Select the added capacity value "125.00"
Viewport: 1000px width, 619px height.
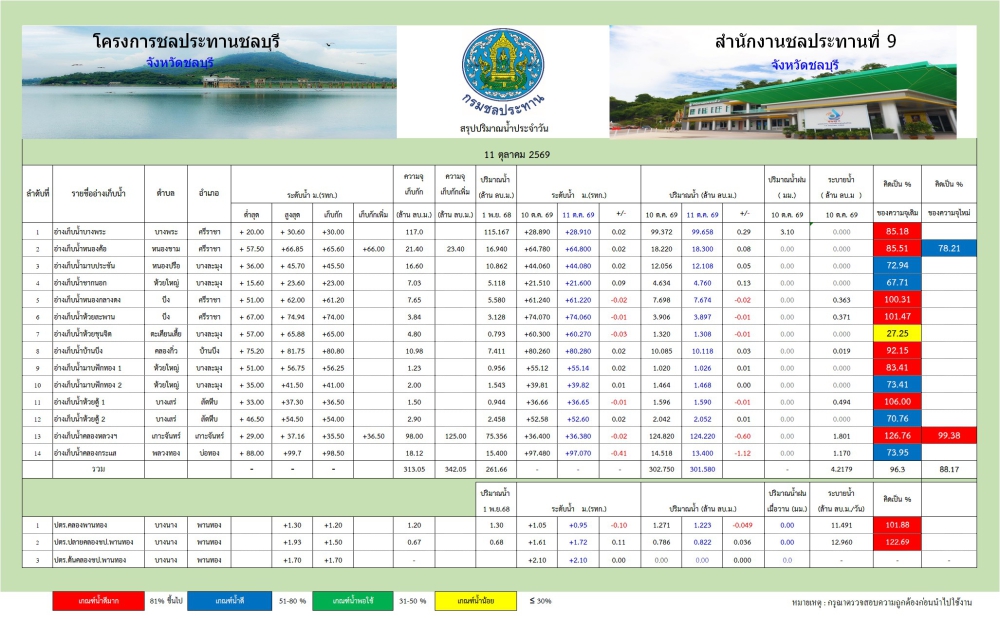[x=455, y=436]
